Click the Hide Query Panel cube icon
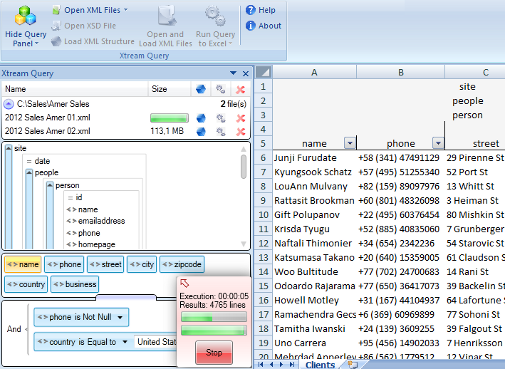Viewport: 505px width, 369px height. (x=25, y=16)
